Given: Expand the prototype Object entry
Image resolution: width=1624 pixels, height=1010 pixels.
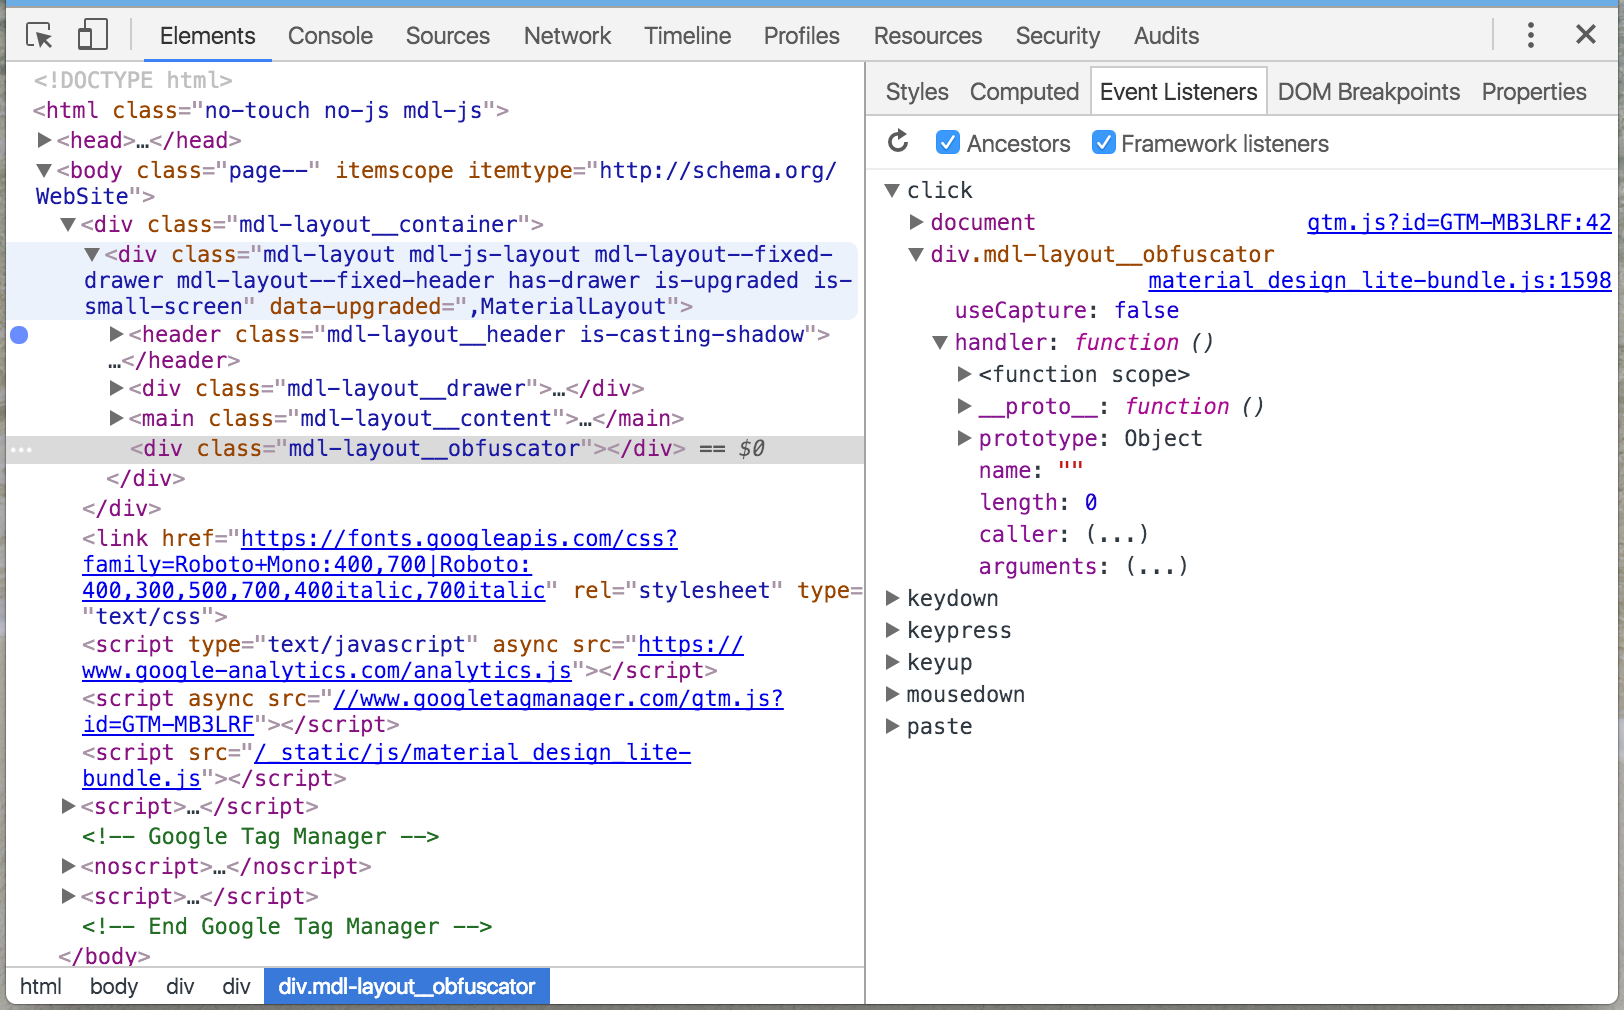Looking at the screenshot, I should coord(964,438).
